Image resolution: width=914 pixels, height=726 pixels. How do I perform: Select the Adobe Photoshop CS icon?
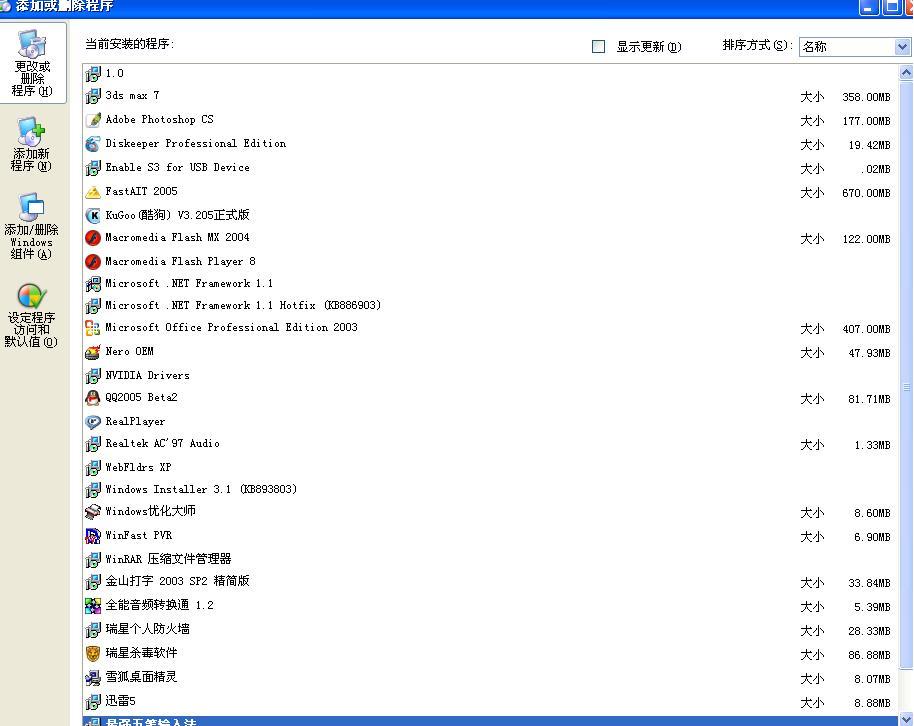(93, 120)
